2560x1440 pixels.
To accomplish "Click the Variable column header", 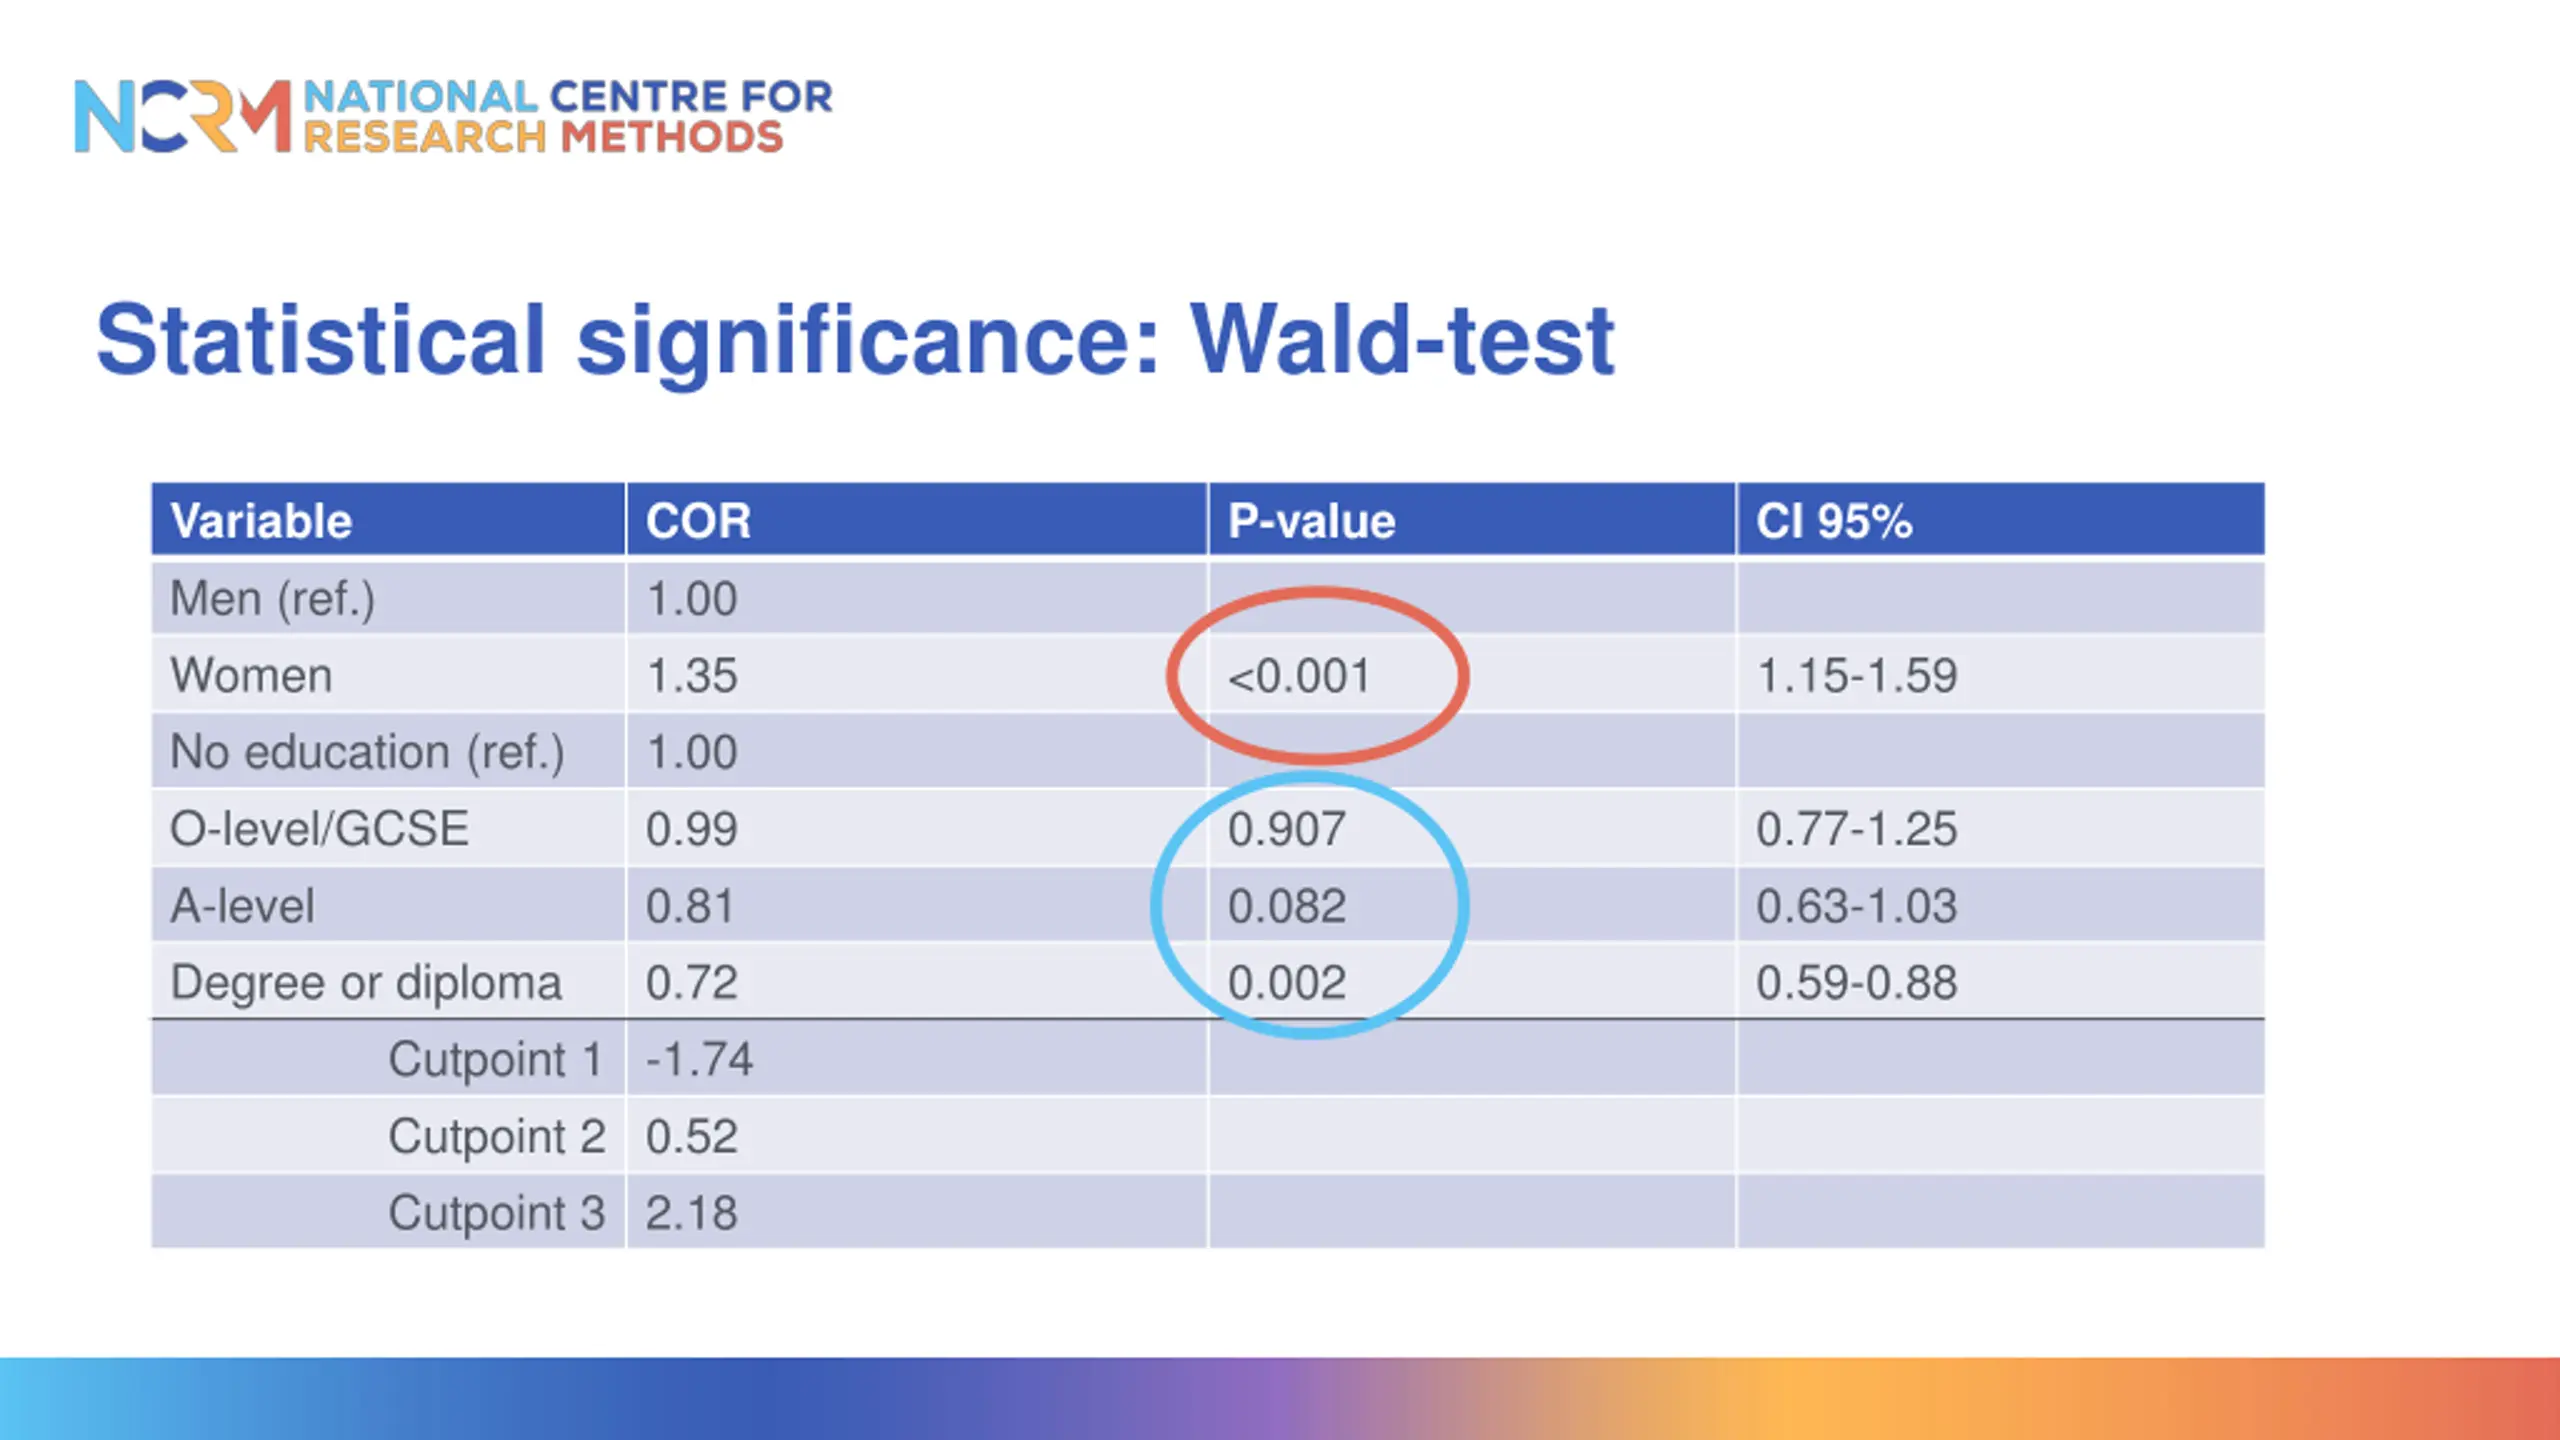I will 261,521.
